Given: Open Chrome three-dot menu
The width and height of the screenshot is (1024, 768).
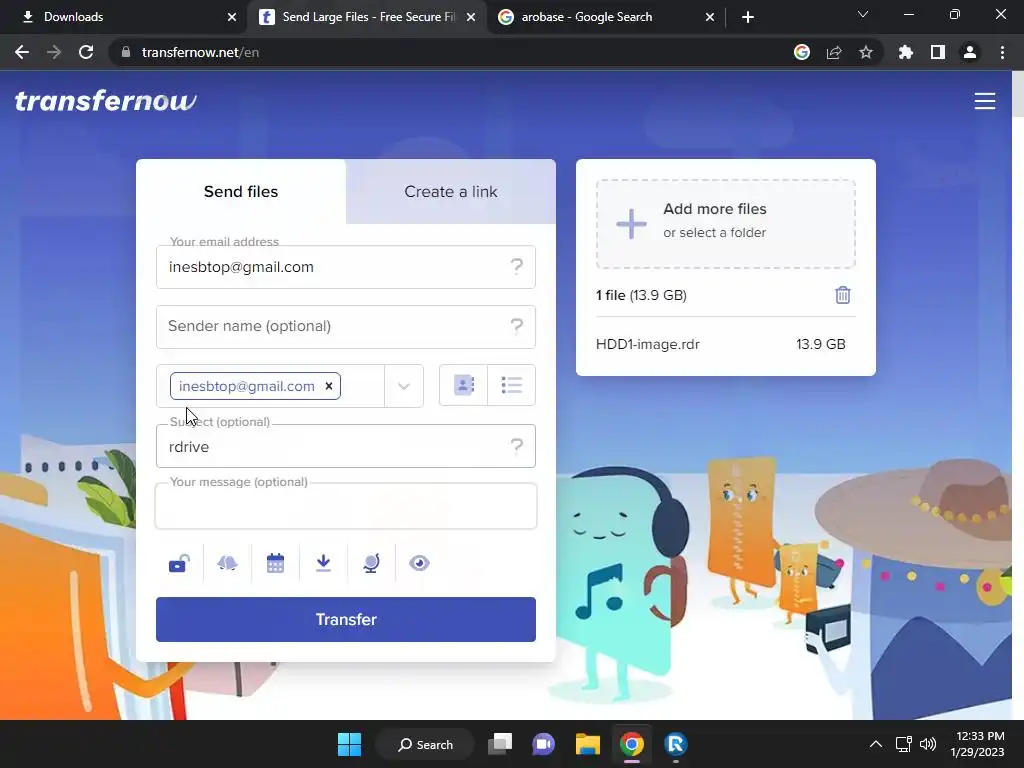Looking at the screenshot, I should (x=1002, y=52).
